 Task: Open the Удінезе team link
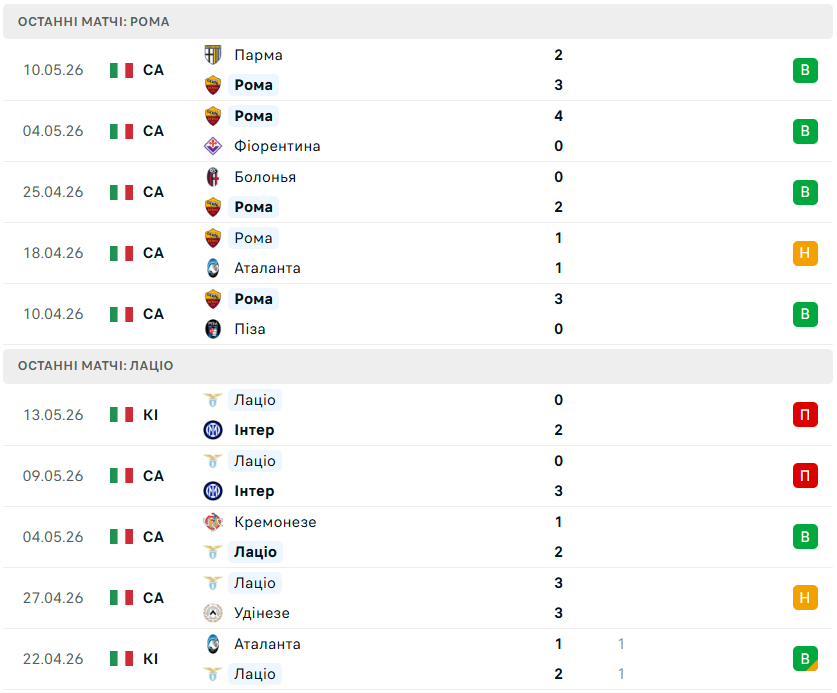[x=262, y=613]
